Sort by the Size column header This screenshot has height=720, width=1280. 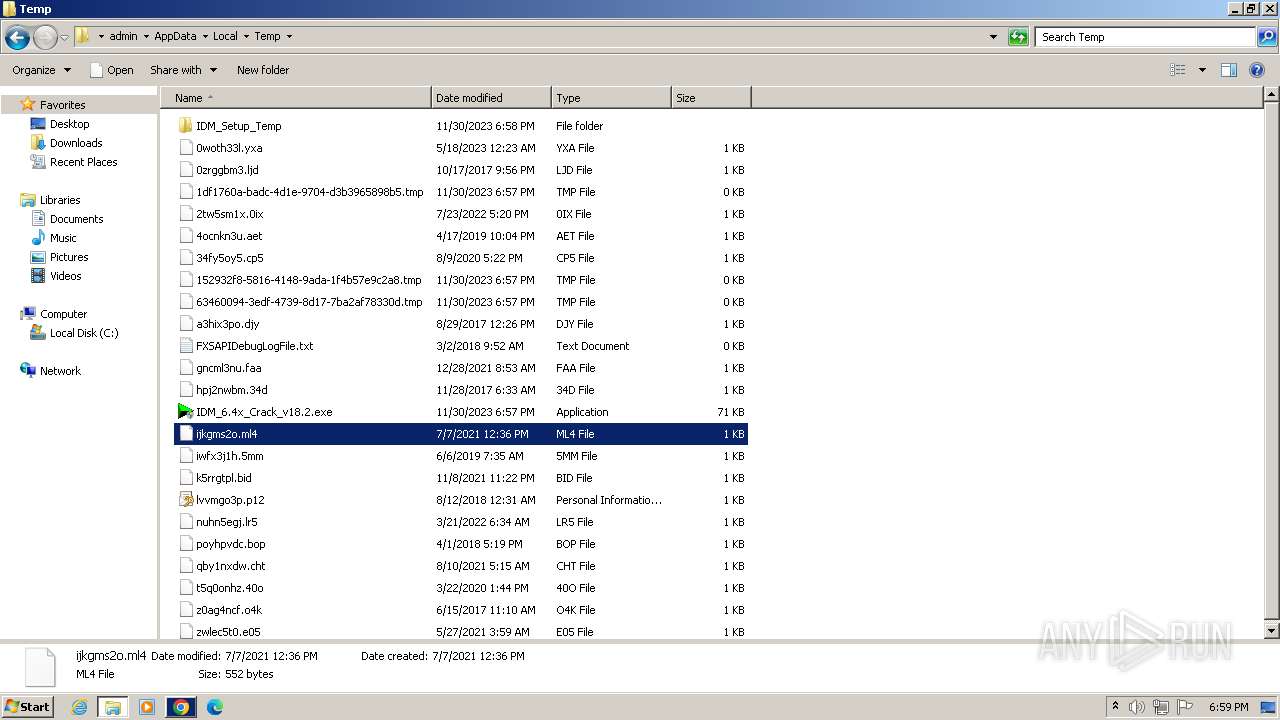click(x=711, y=98)
